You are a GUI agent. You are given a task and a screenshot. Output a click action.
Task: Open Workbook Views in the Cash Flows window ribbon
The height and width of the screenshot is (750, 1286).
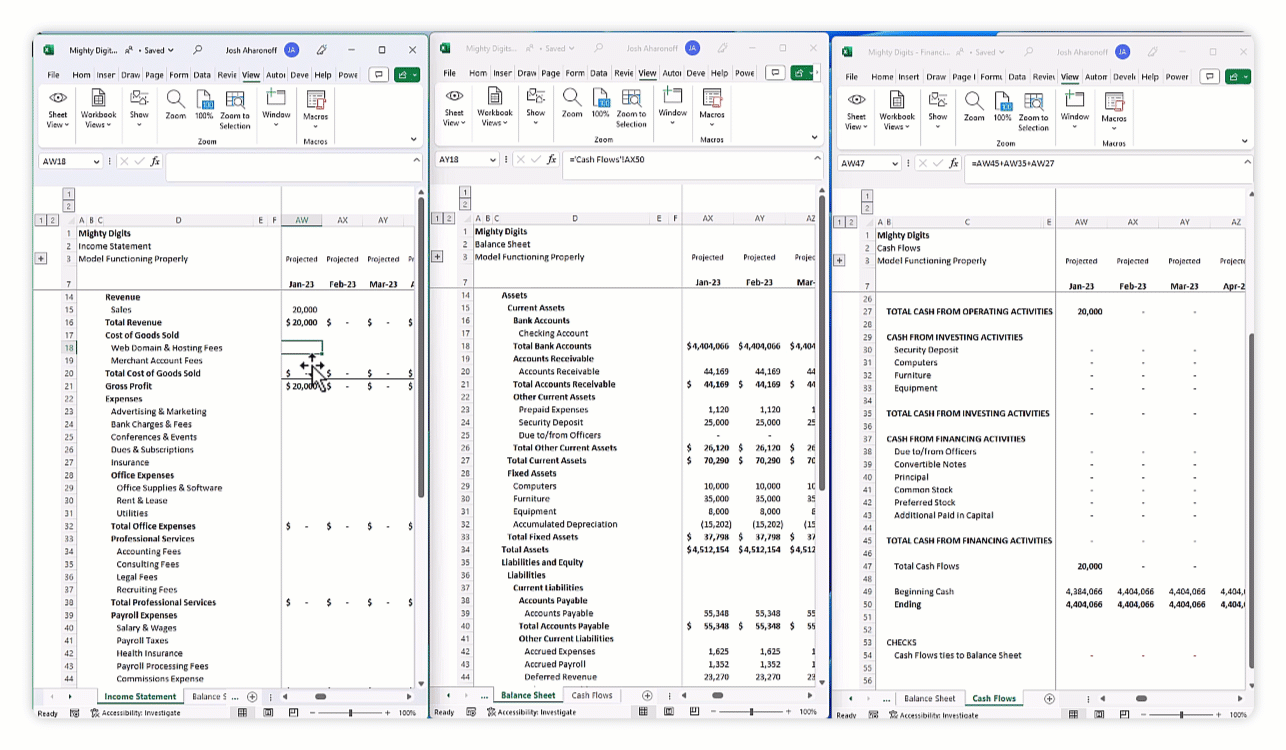click(x=897, y=108)
